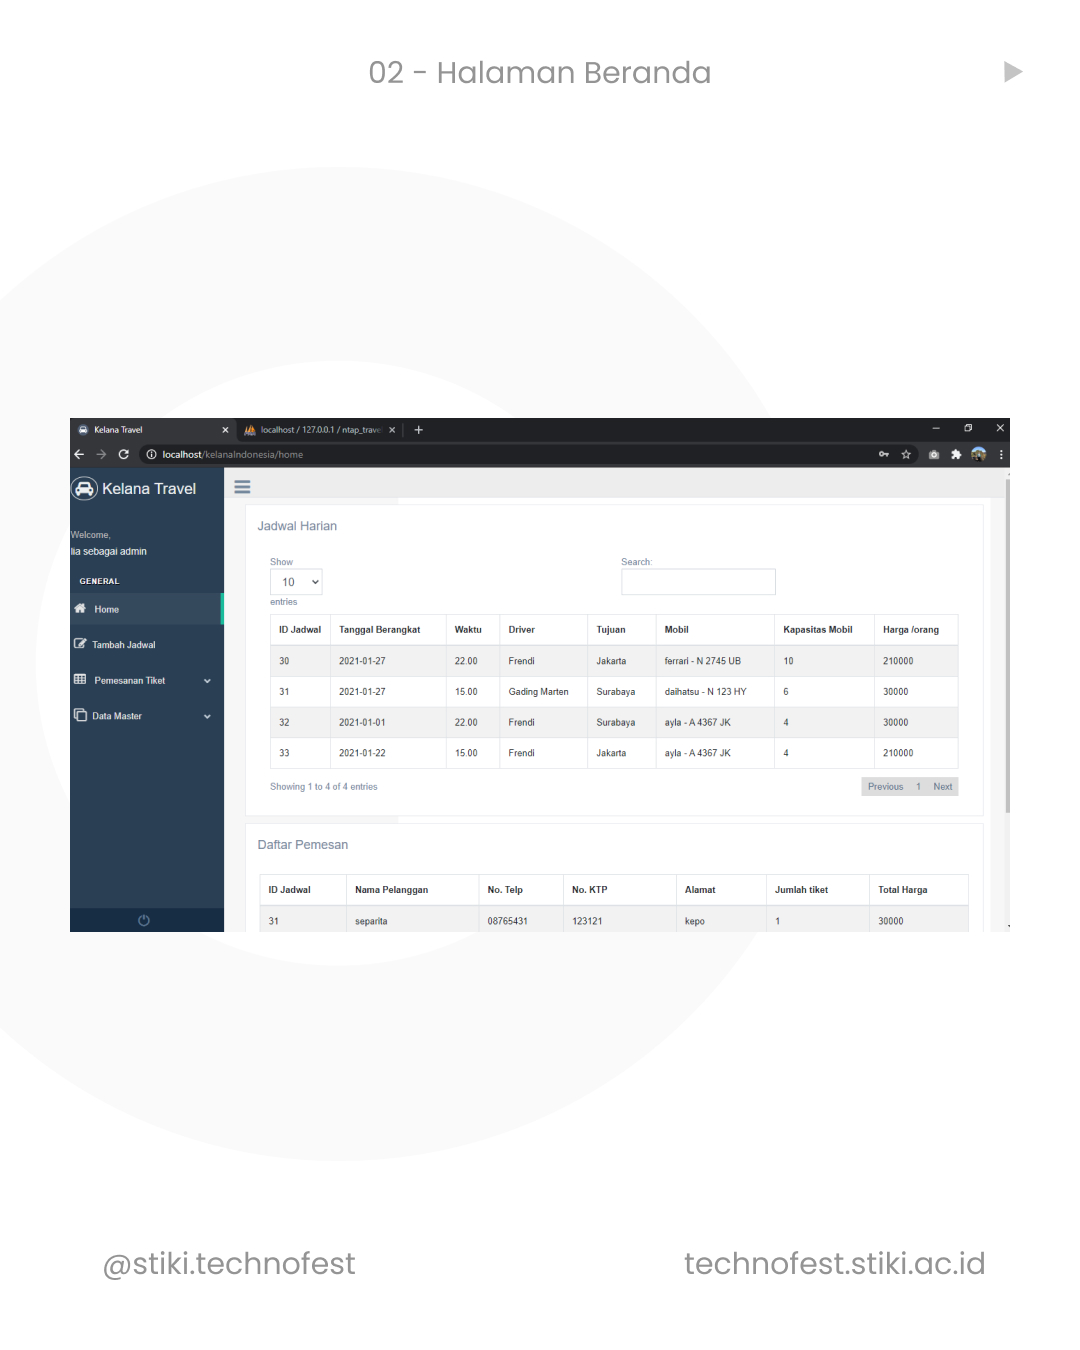Viewport: 1080px width, 1350px height.
Task: Click the password key icon in address bar
Action: click(x=884, y=454)
